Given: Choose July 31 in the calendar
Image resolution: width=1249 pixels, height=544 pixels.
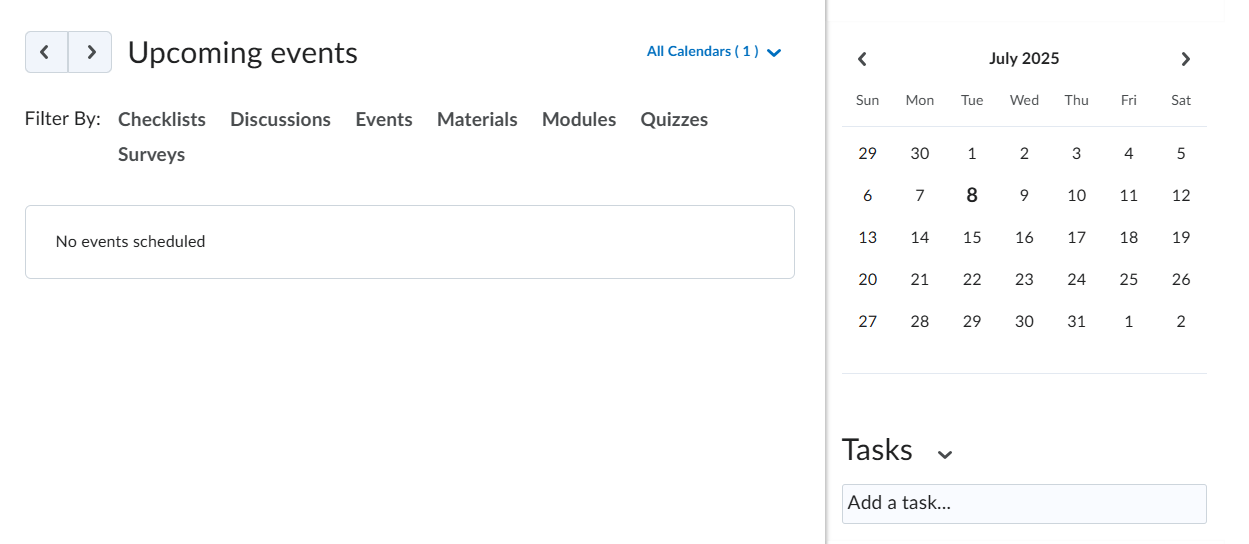Looking at the screenshot, I should click(1076, 321).
